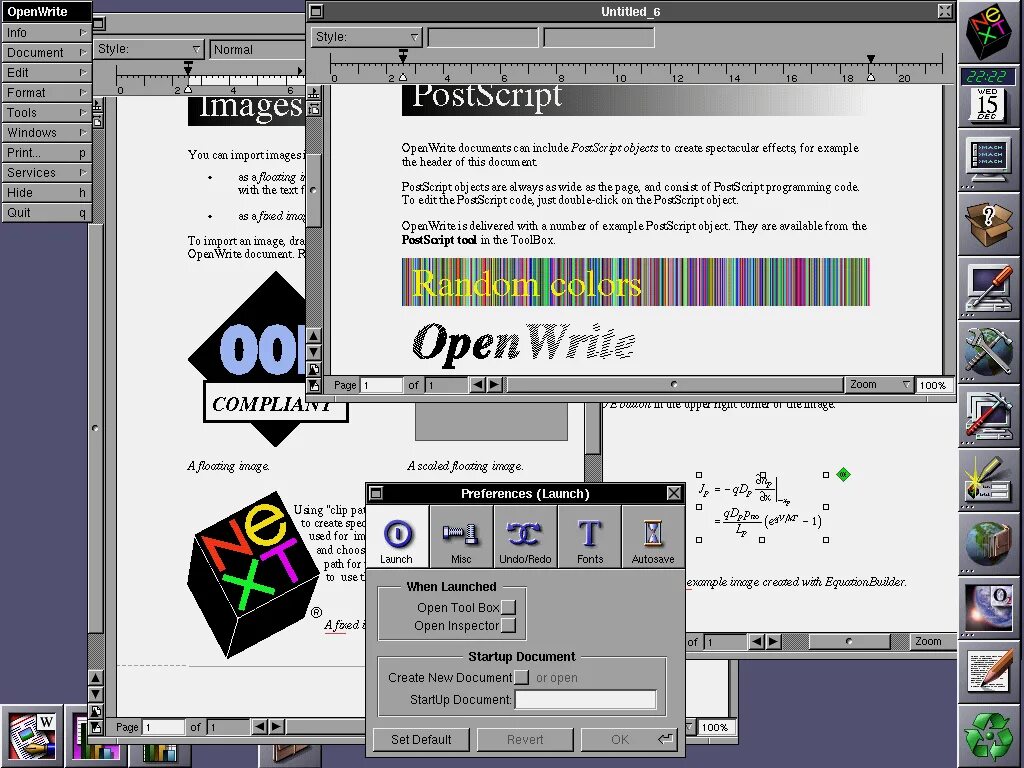Launch the globe with book dock icon
This screenshot has height=768, width=1024.
989,544
